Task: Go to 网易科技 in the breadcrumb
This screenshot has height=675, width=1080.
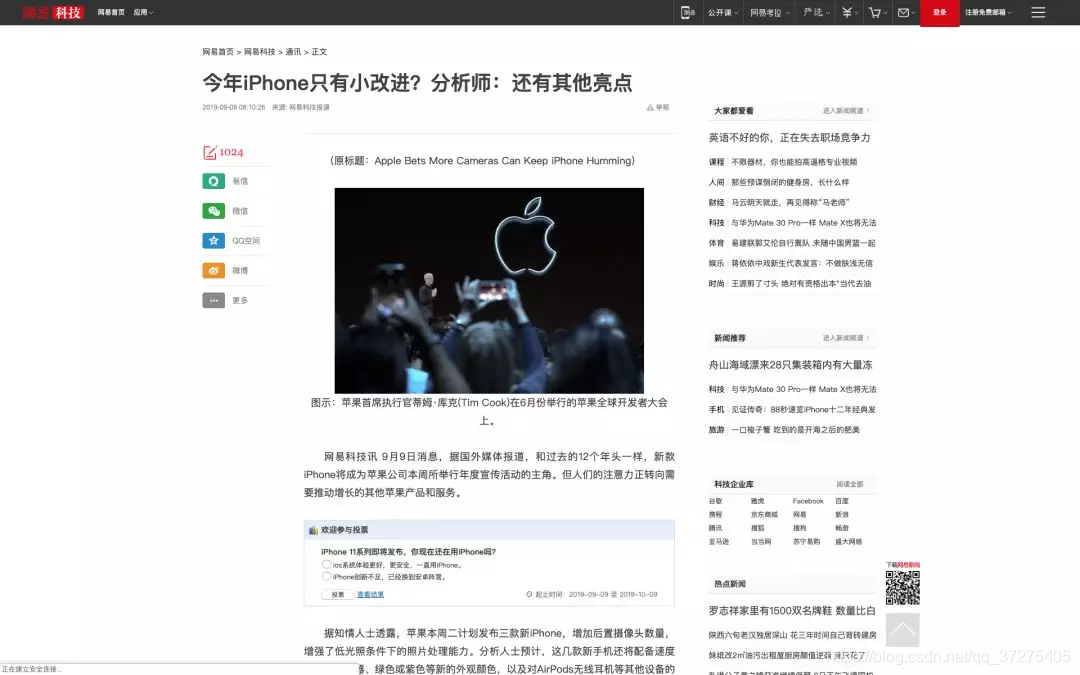Action: pos(259,52)
